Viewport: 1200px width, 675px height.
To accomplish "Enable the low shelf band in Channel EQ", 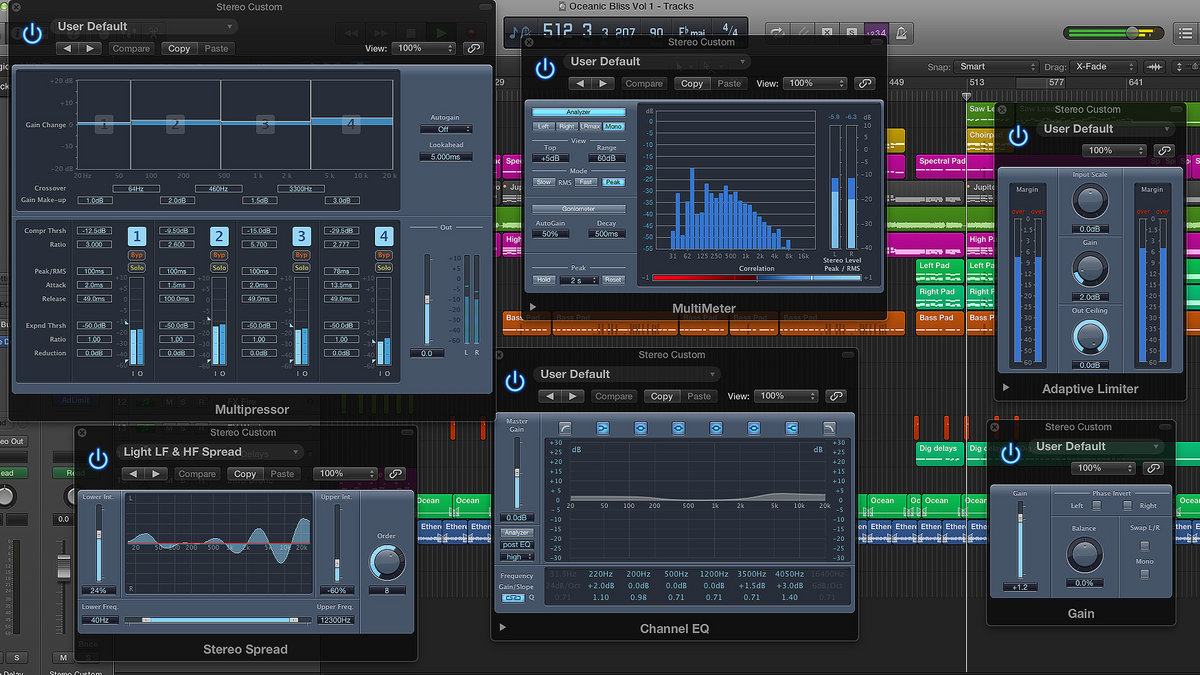I will click(603, 428).
